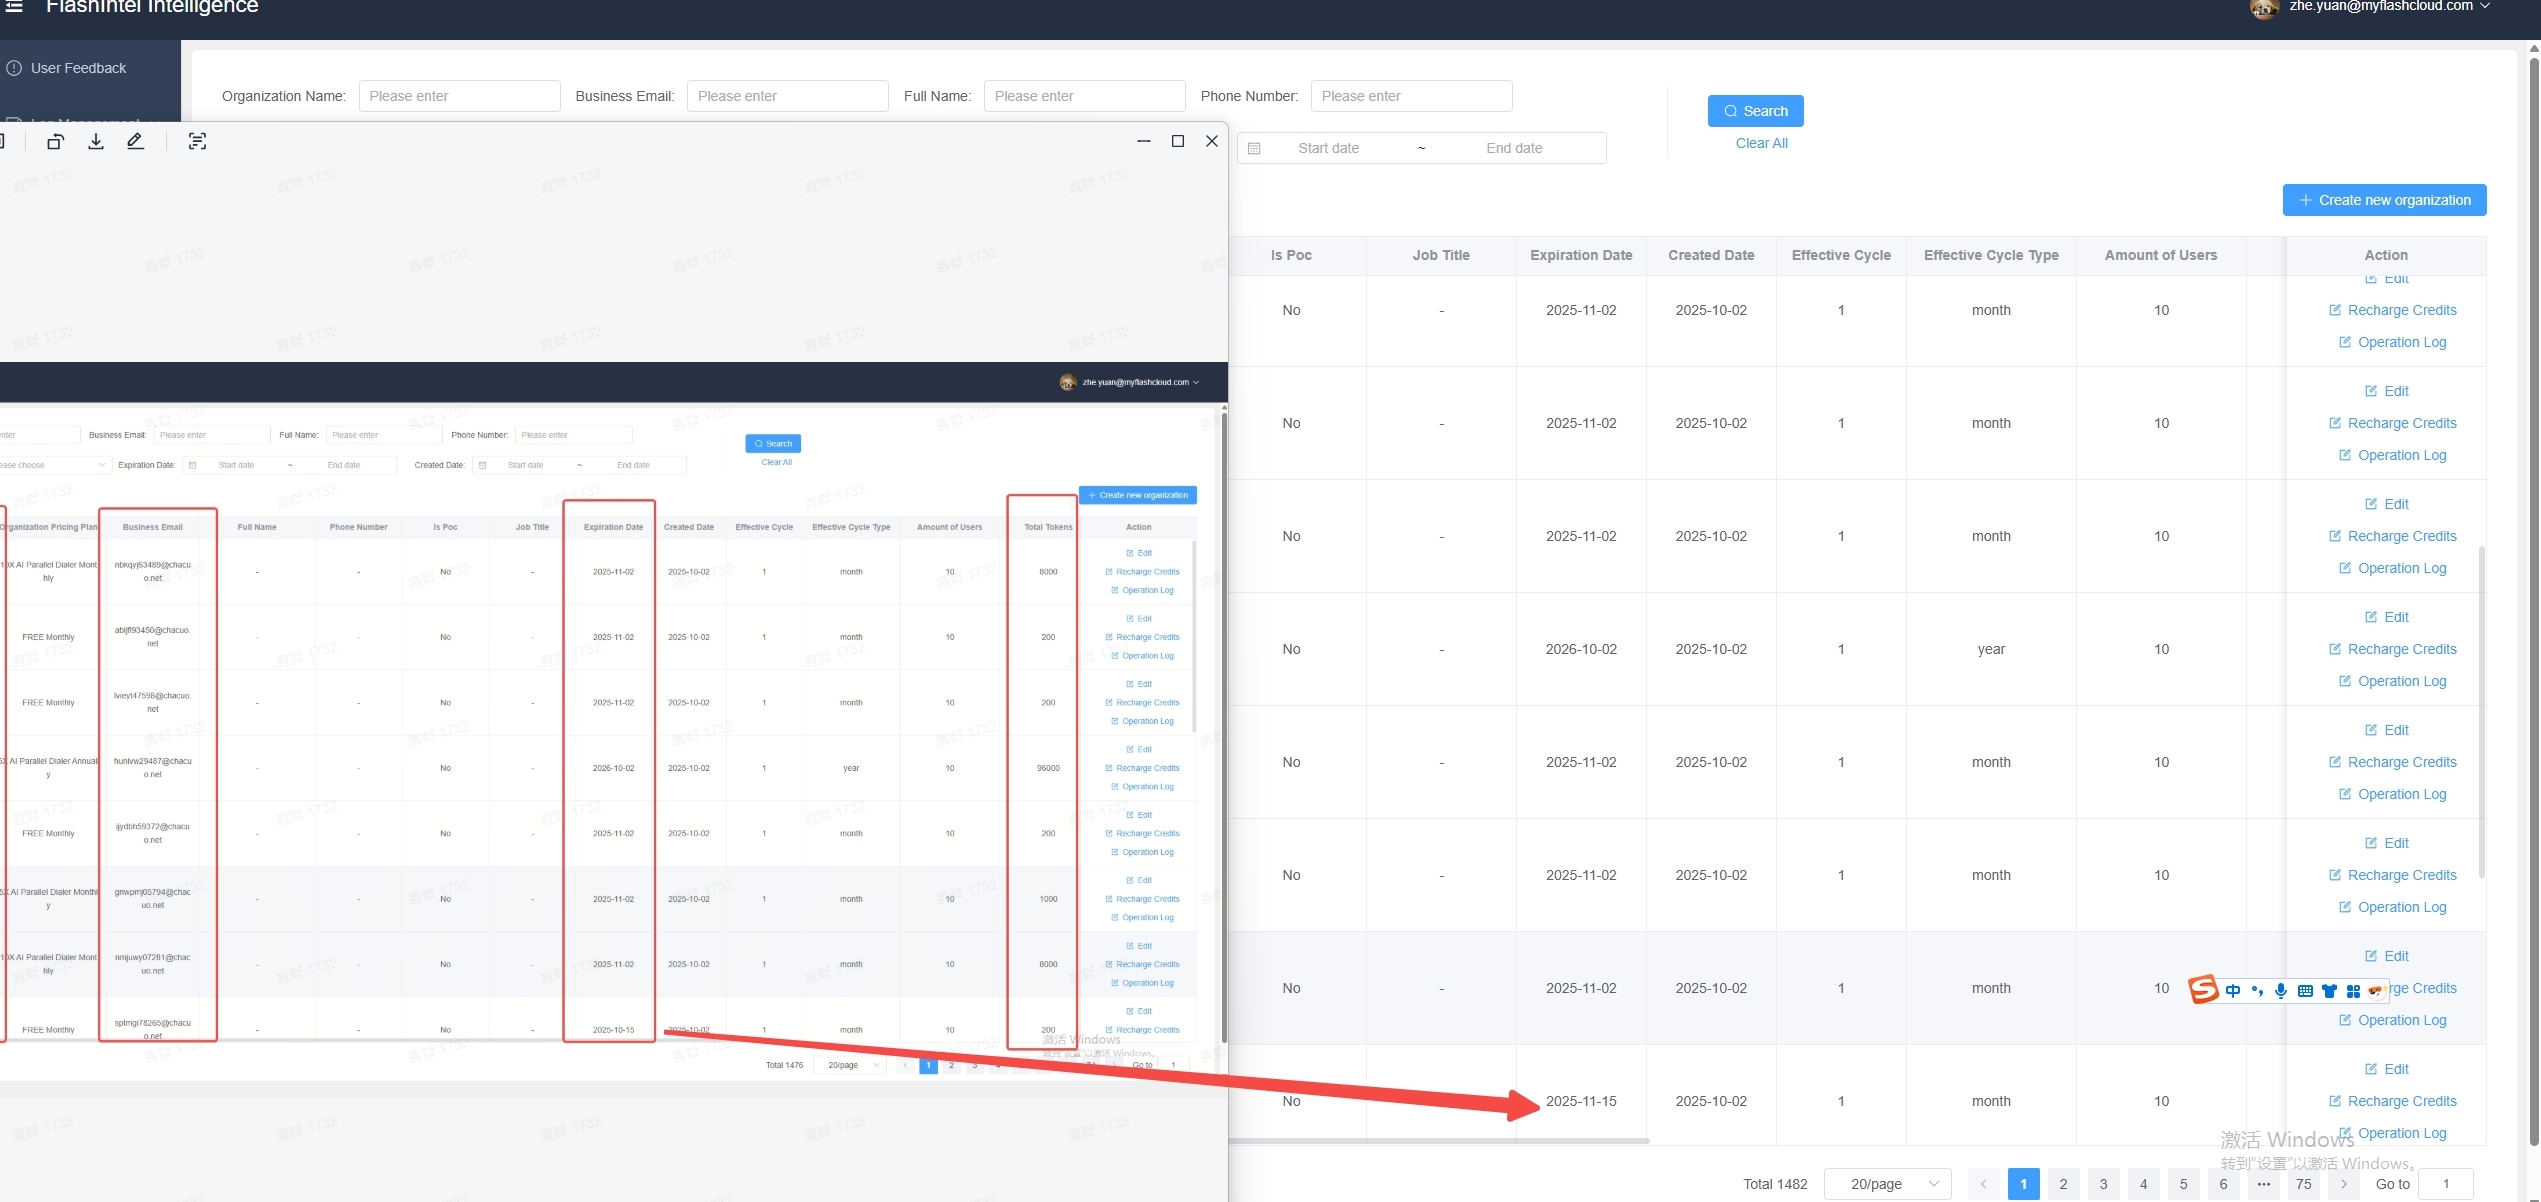Screen dimensions: 2541x1202
Task: Click the Clear All link
Action: [x=1761, y=143]
